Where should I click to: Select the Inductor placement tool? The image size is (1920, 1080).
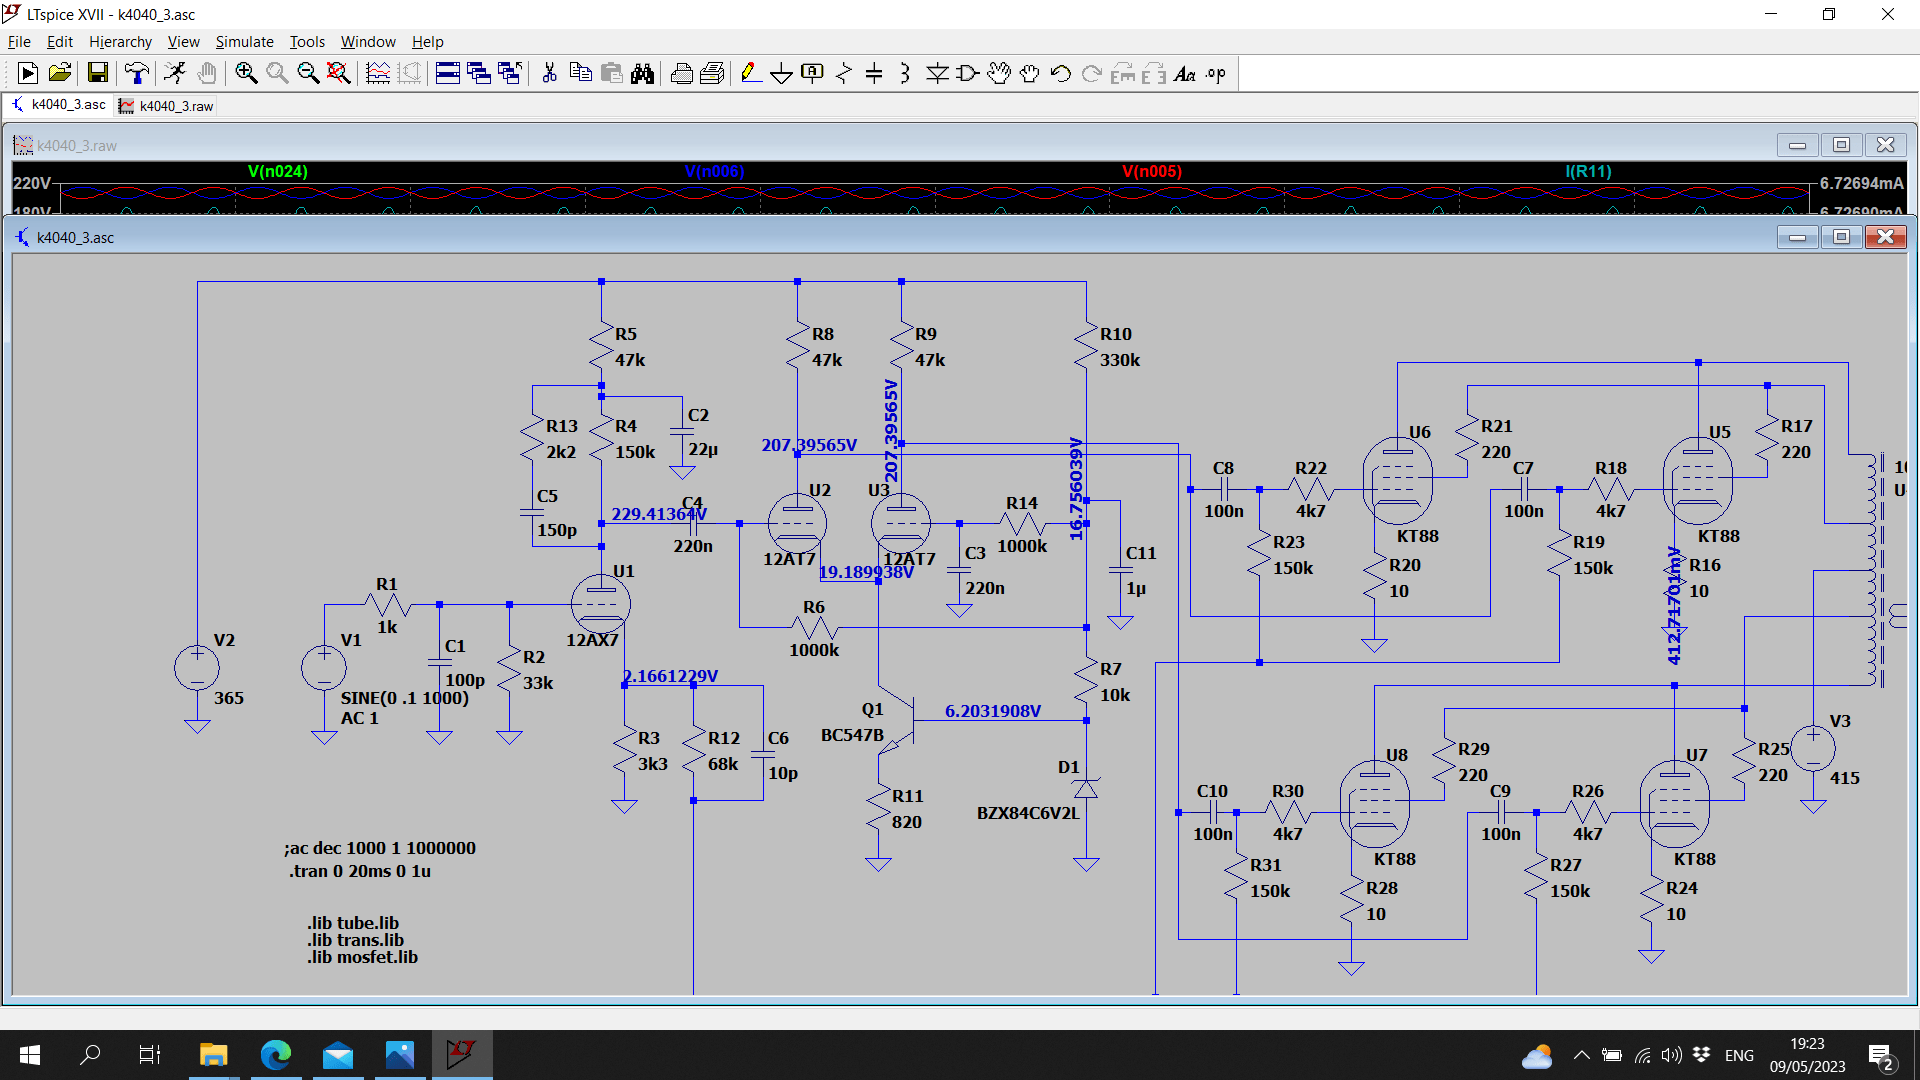[x=905, y=73]
